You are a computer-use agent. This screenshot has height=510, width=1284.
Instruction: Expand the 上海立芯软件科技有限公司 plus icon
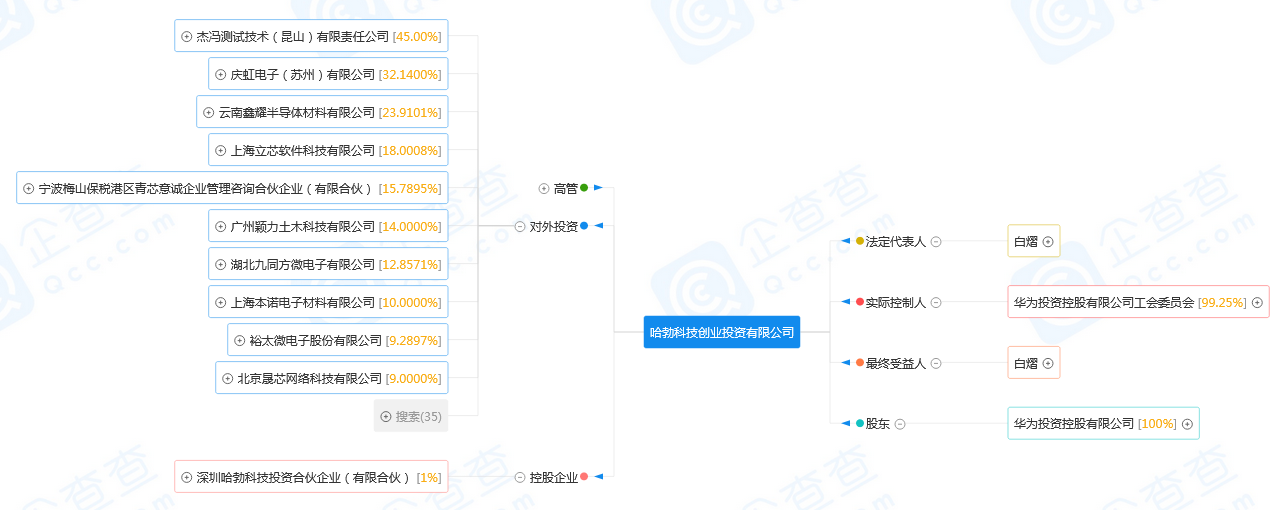point(221,150)
